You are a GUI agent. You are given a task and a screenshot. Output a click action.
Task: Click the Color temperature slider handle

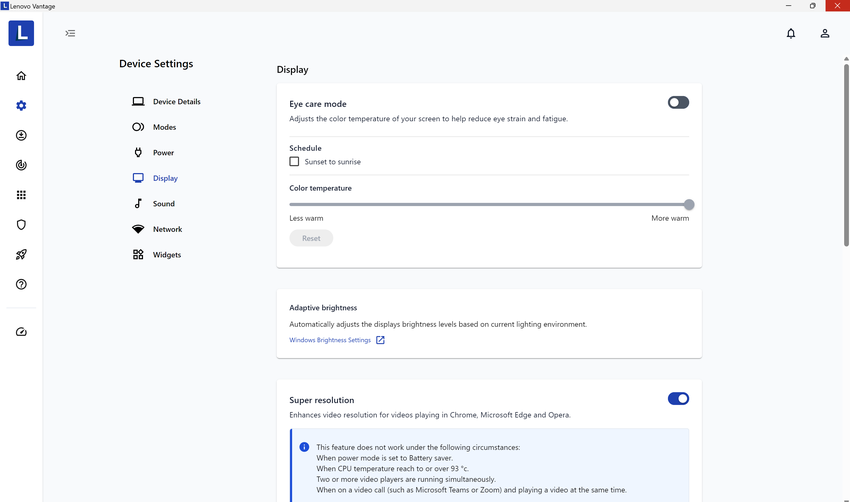(689, 204)
